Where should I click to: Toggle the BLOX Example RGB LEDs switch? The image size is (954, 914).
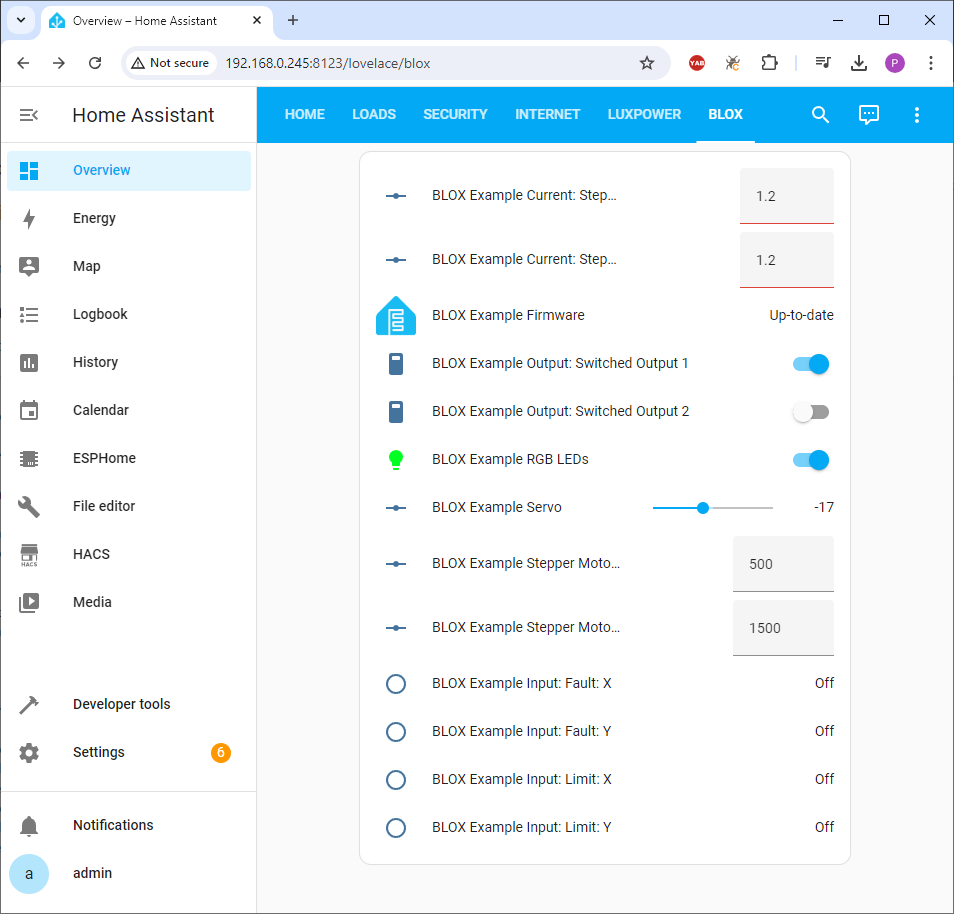click(811, 460)
